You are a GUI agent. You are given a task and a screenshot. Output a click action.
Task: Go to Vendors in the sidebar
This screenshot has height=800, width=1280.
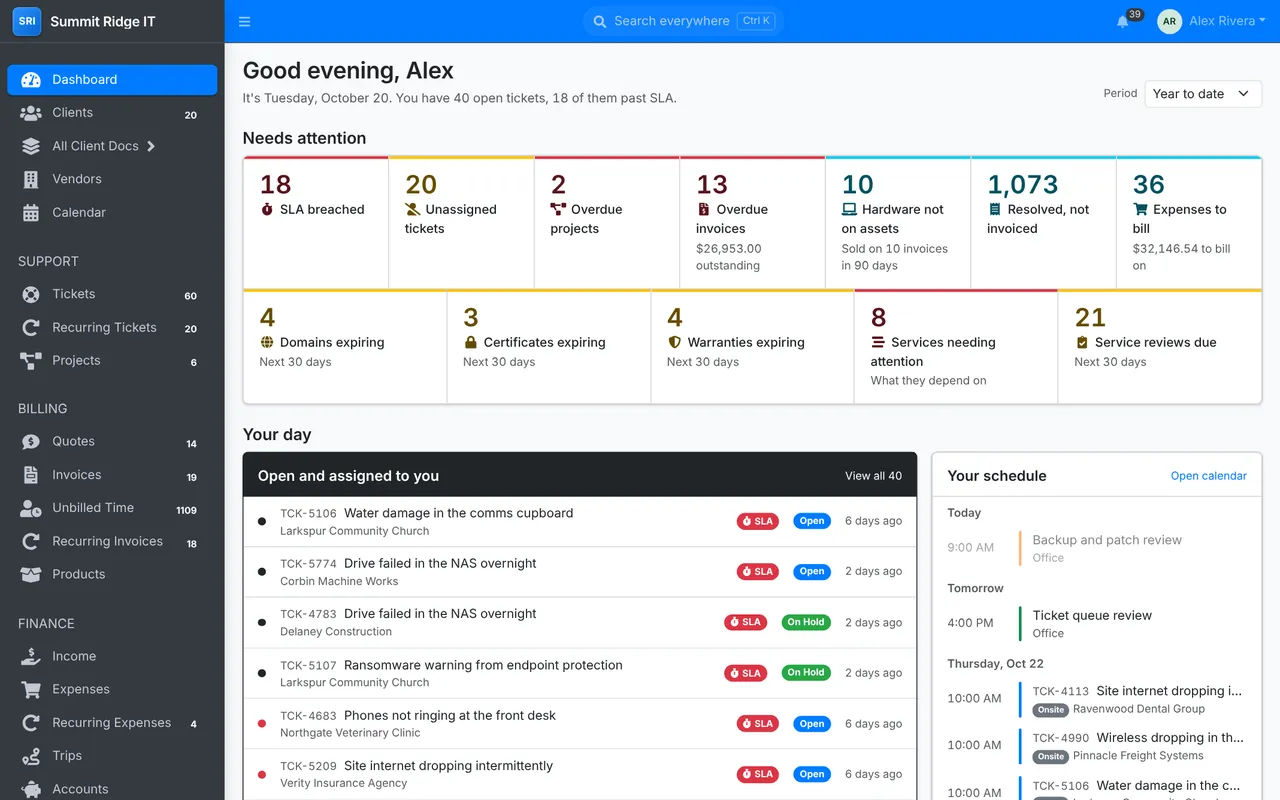(112, 179)
